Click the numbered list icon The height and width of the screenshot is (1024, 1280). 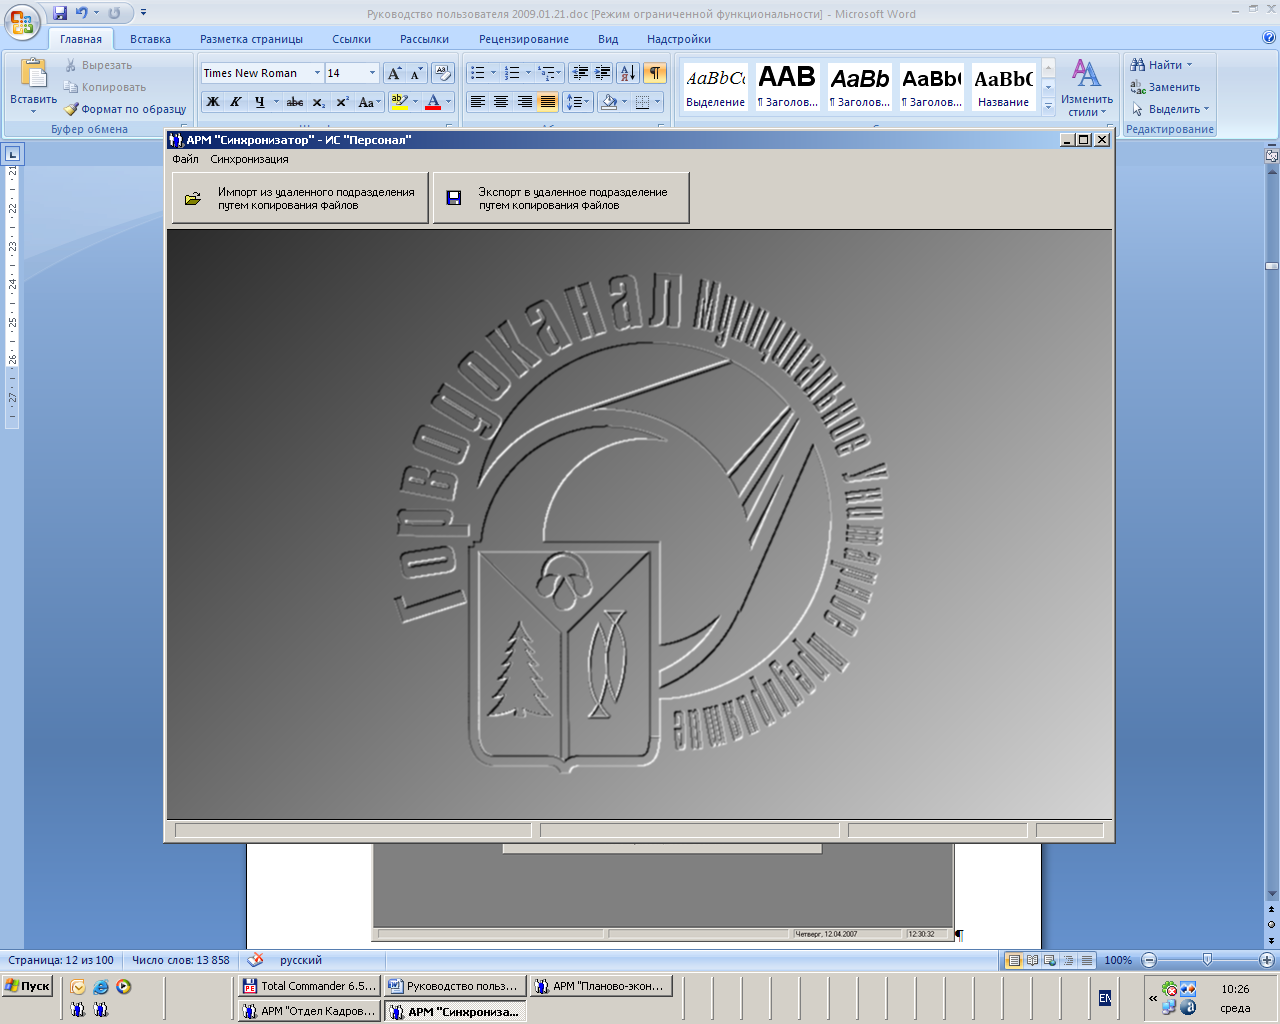coord(512,73)
